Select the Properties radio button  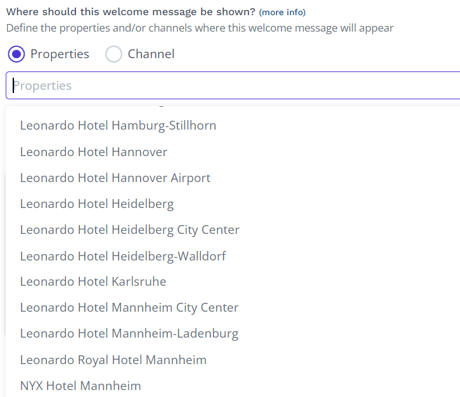(x=16, y=54)
